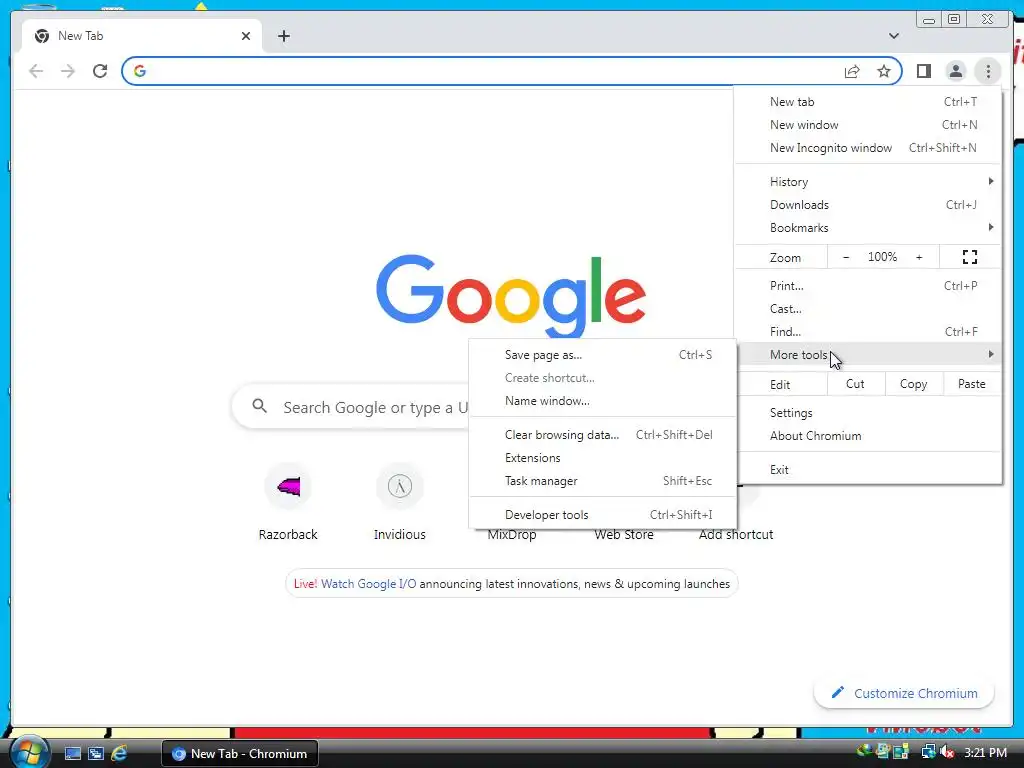The height and width of the screenshot is (768, 1024).
Task: Open the side panel icon
Action: pyautogui.click(x=923, y=71)
